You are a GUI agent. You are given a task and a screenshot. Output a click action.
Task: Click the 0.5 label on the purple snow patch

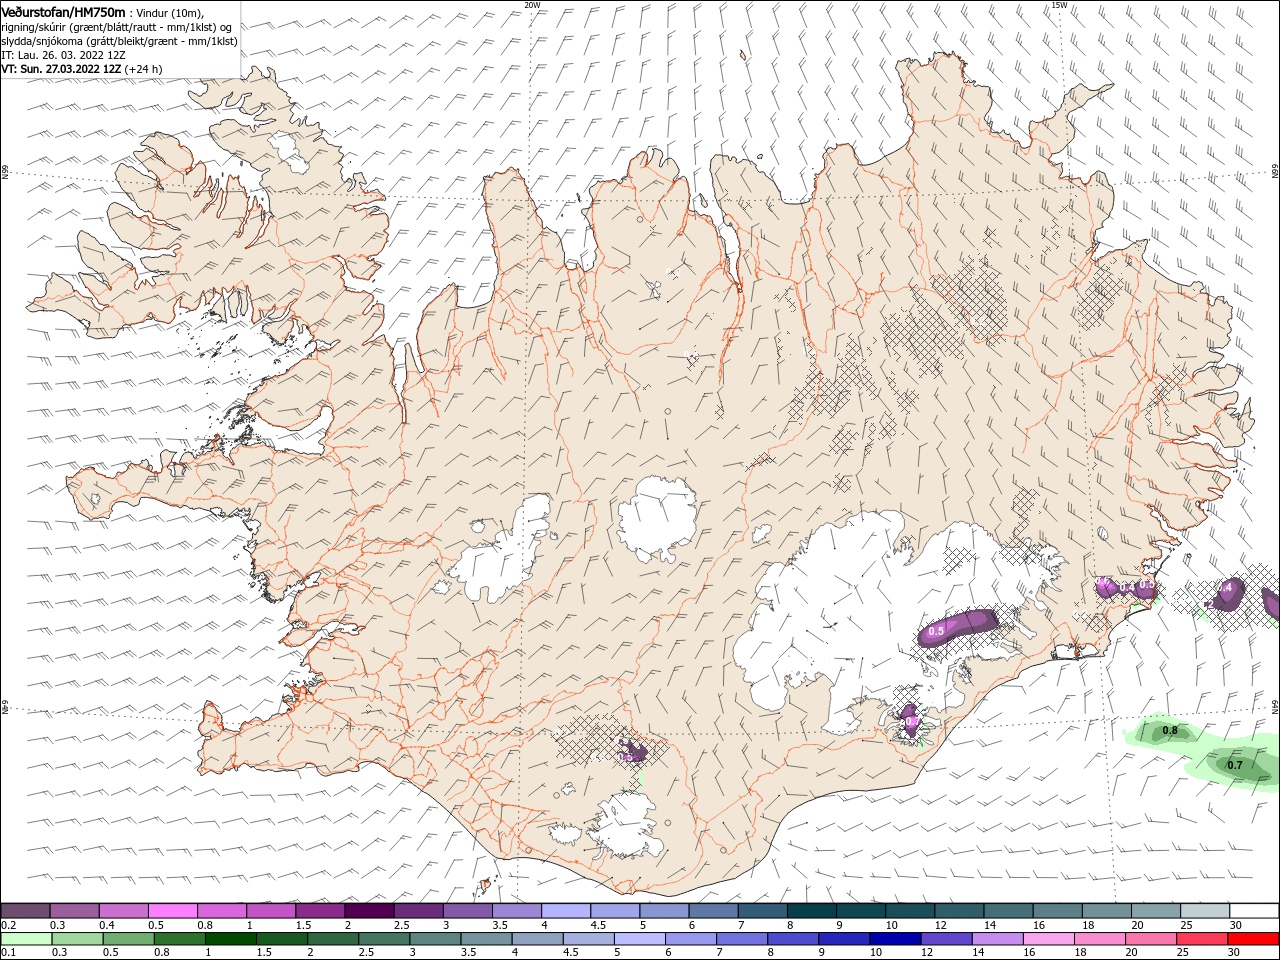936,631
